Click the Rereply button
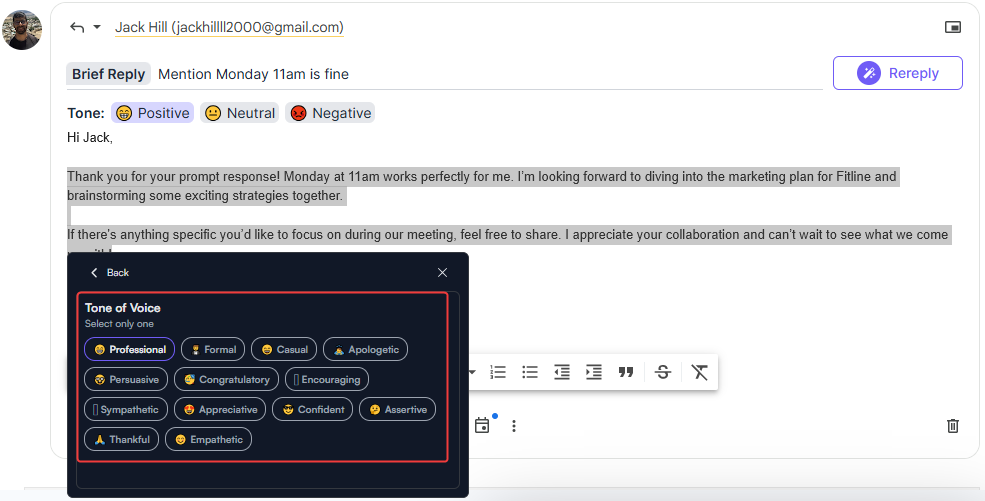Screen dimensions: 985x501 point(897,73)
